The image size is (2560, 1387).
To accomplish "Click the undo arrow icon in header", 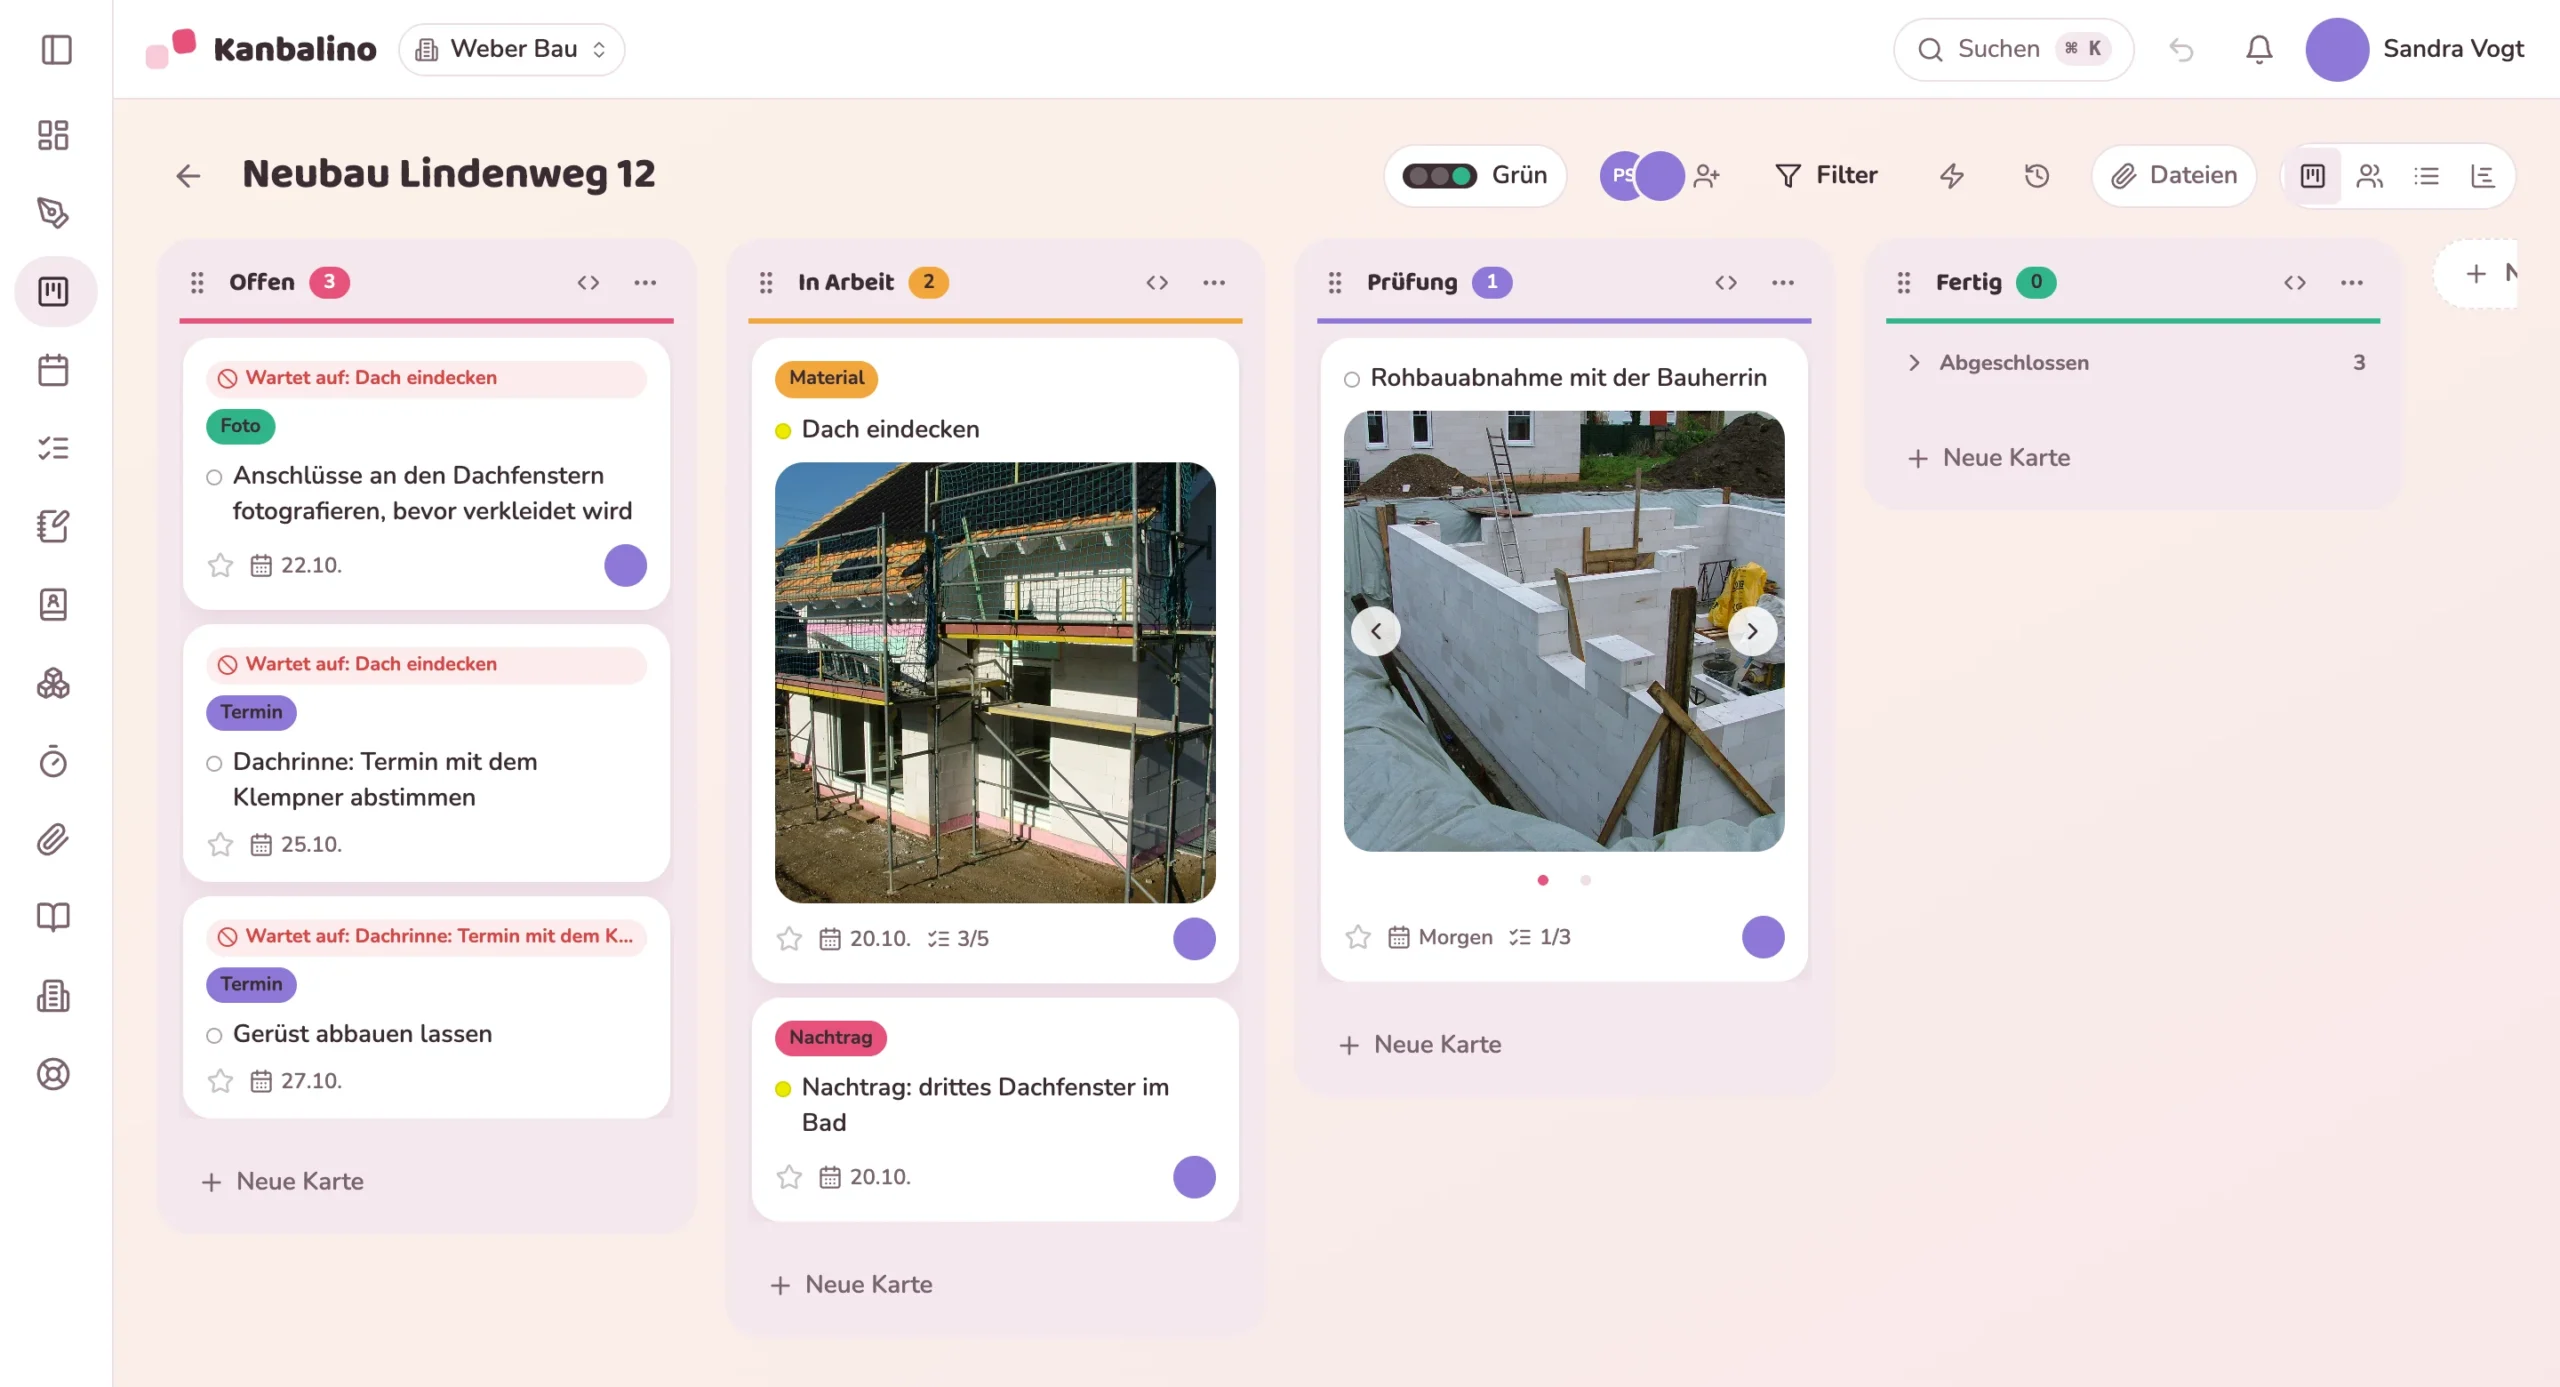I will click(2181, 49).
